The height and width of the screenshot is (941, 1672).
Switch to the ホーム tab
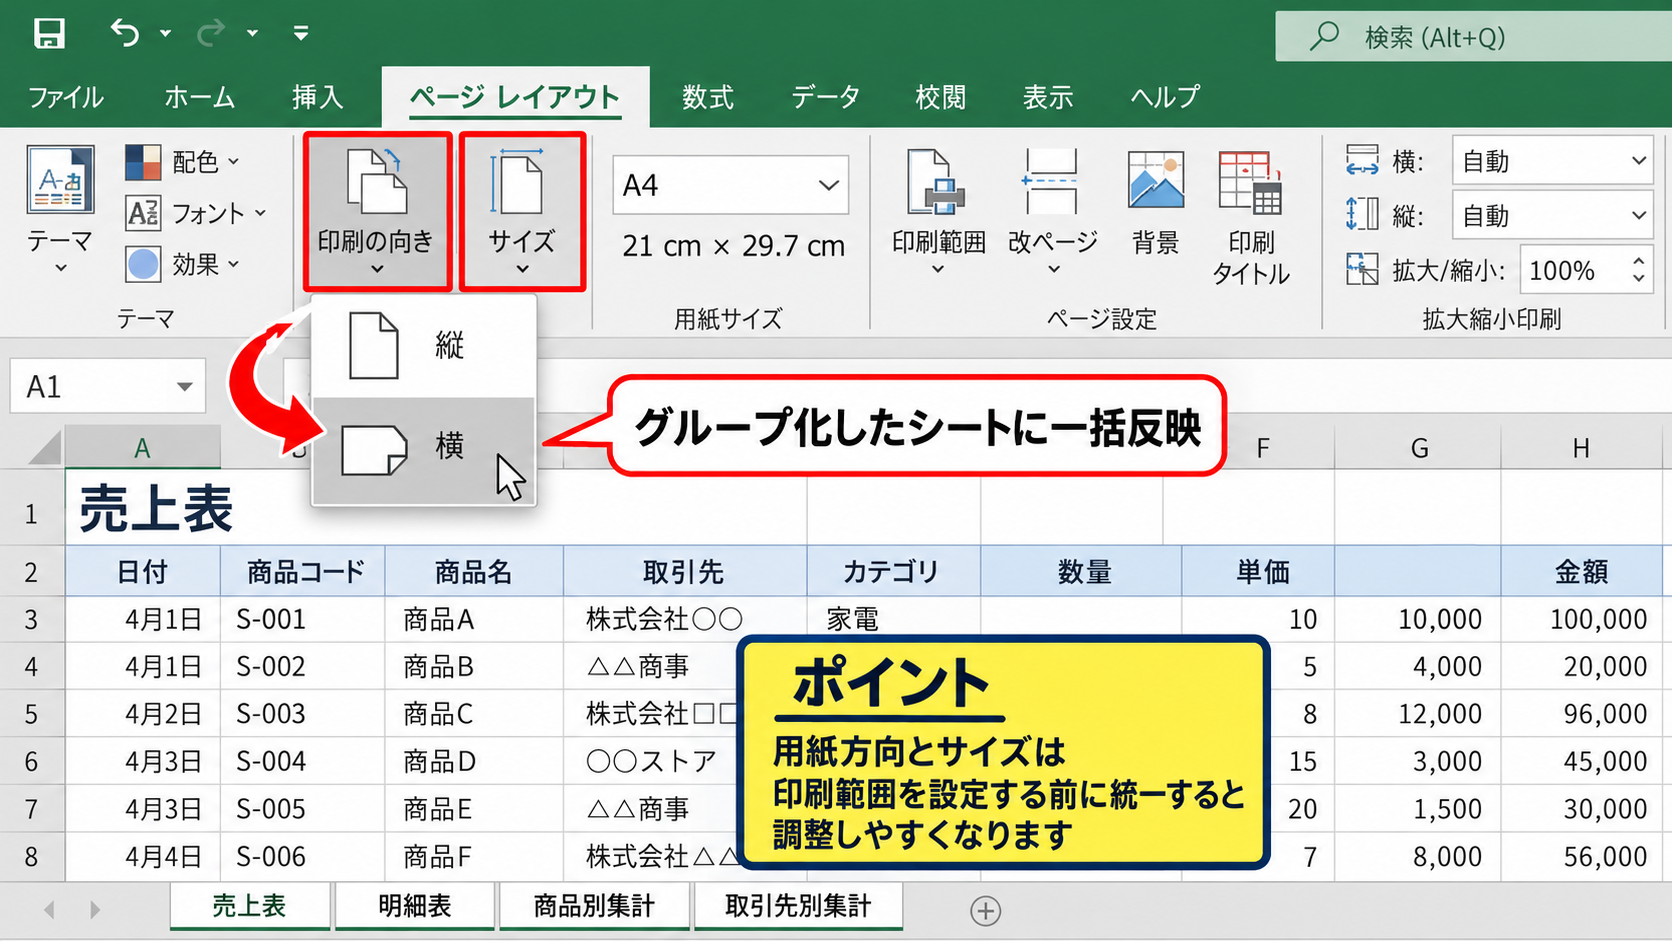tap(199, 97)
